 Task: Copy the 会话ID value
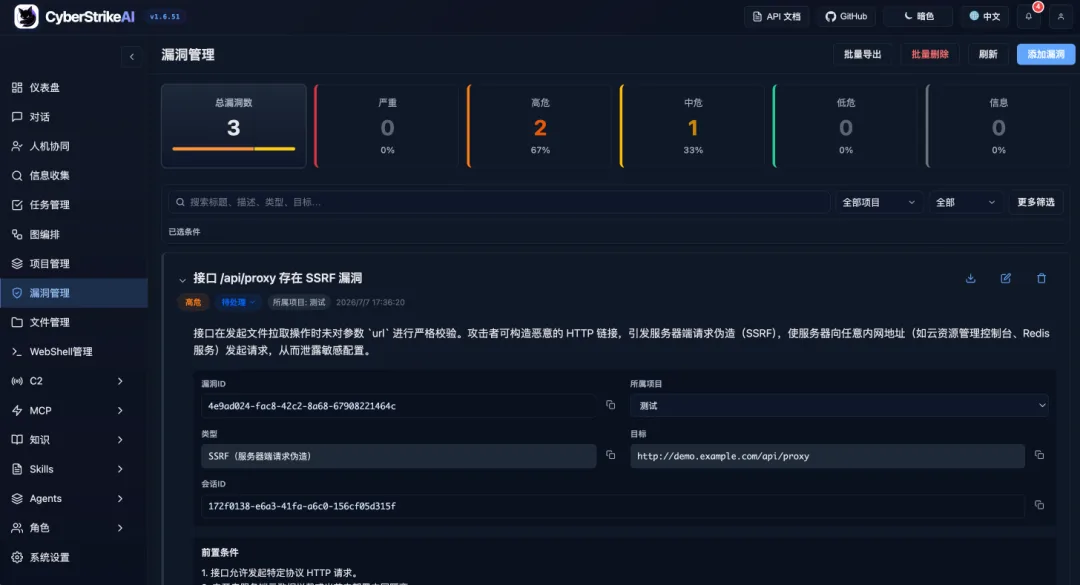(x=1039, y=505)
